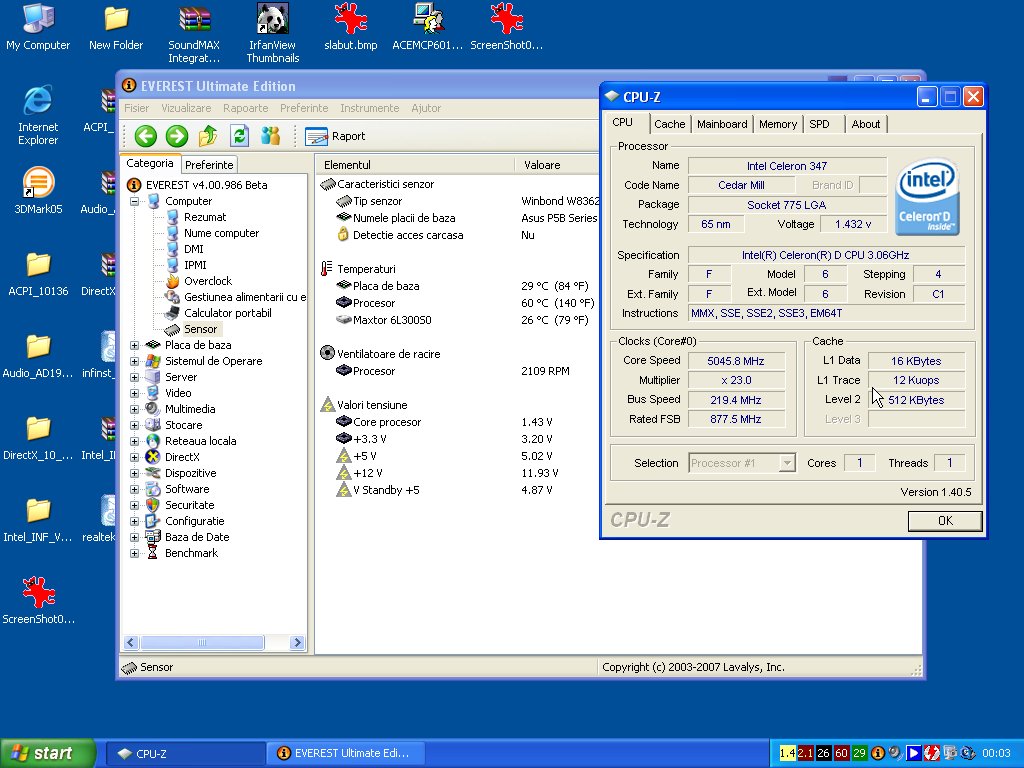Select Rezumat in the tree

coord(205,217)
